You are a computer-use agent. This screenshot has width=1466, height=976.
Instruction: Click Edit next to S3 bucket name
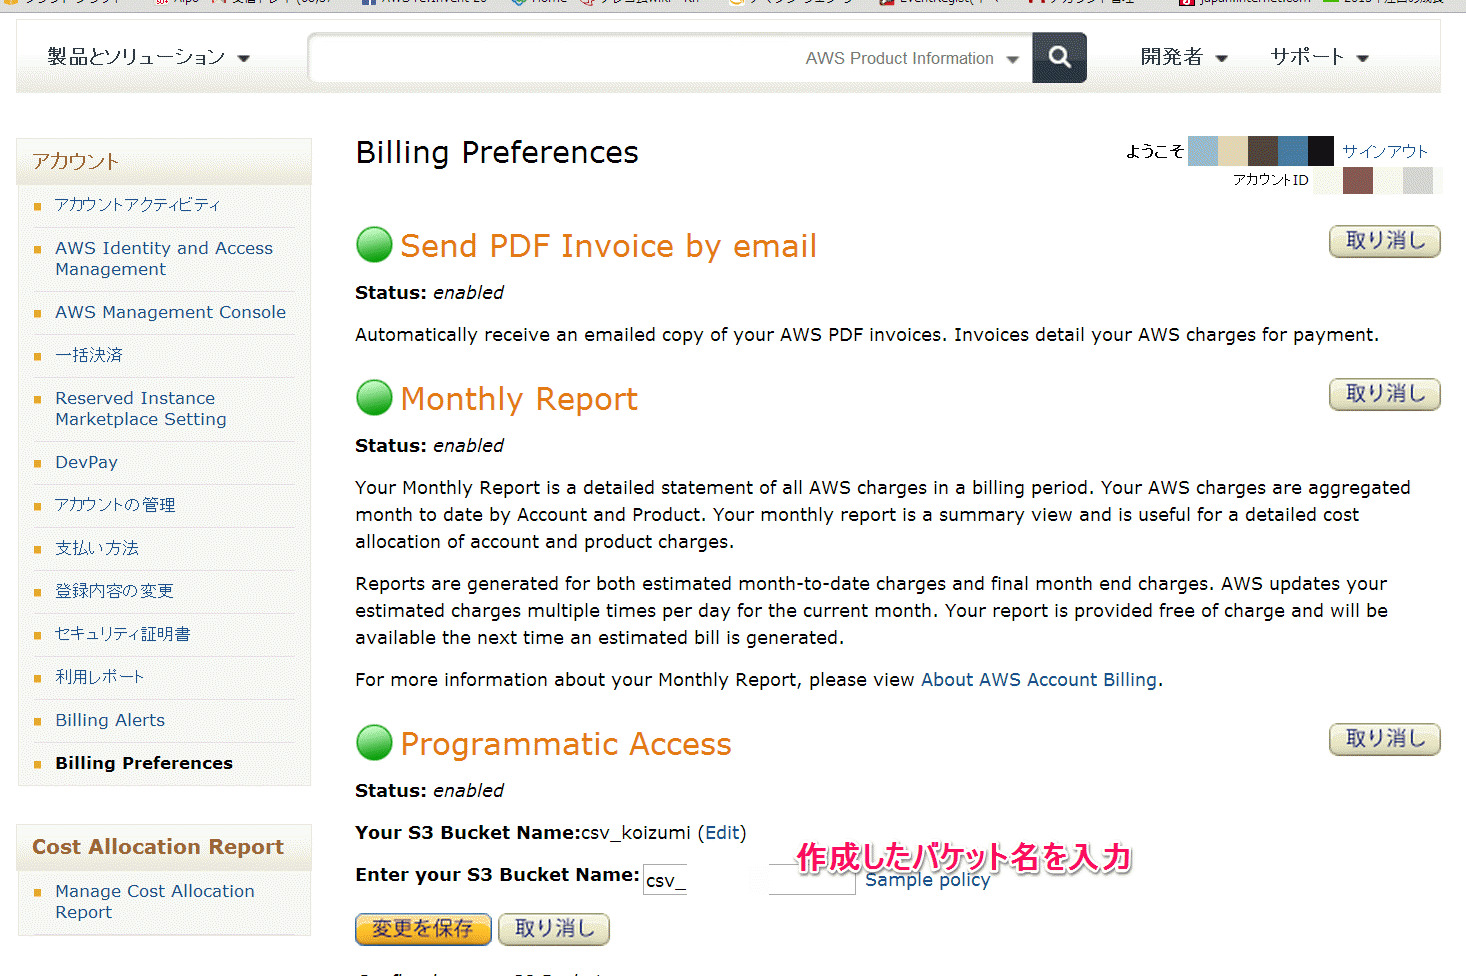(723, 833)
